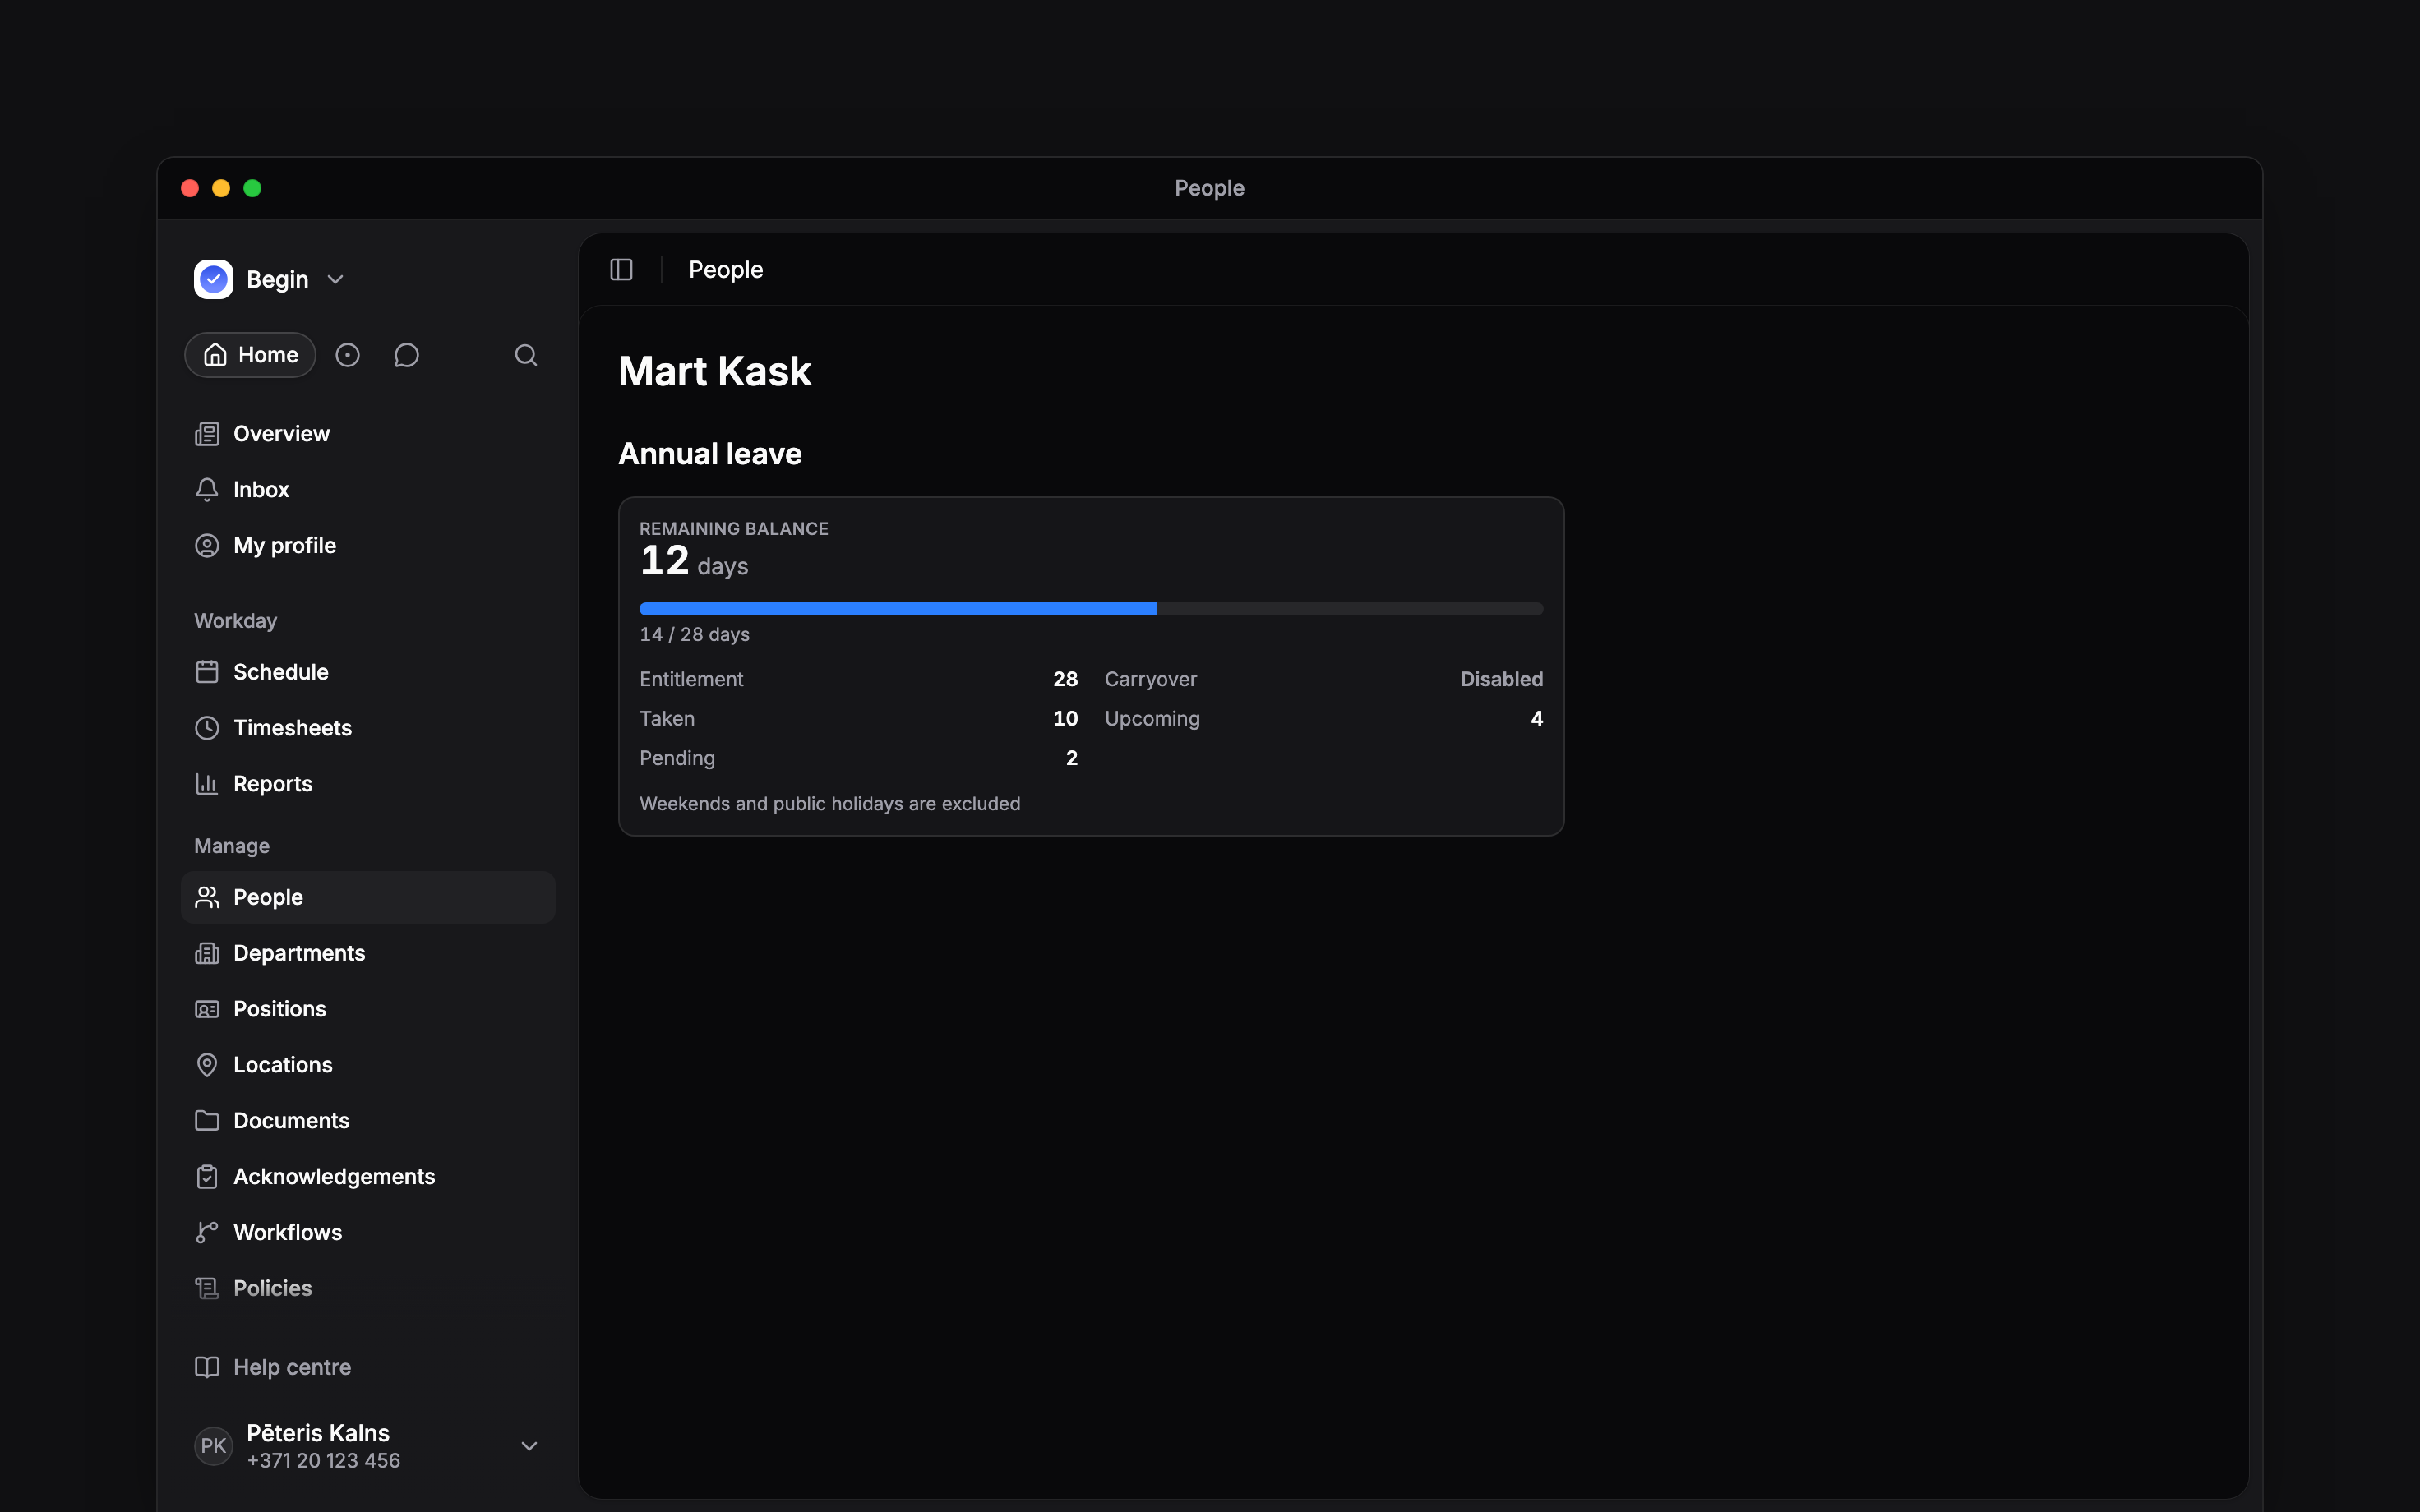Expand the Begin workspace chevron

(x=336, y=280)
